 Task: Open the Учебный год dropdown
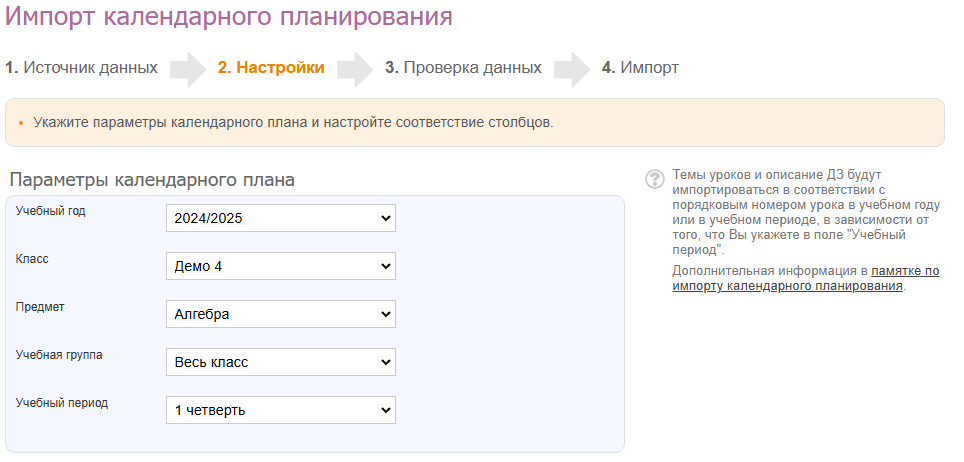pyautogui.click(x=281, y=218)
